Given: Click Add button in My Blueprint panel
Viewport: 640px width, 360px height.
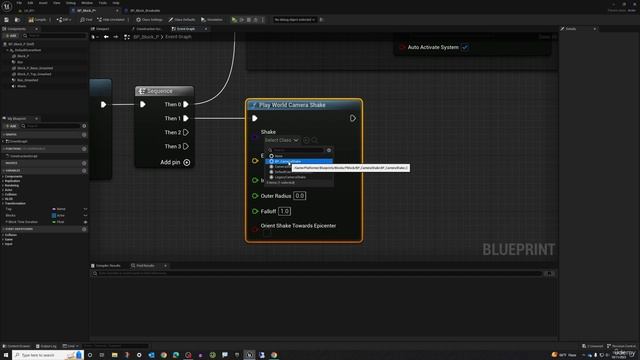Looking at the screenshot, I should click(x=11, y=126).
